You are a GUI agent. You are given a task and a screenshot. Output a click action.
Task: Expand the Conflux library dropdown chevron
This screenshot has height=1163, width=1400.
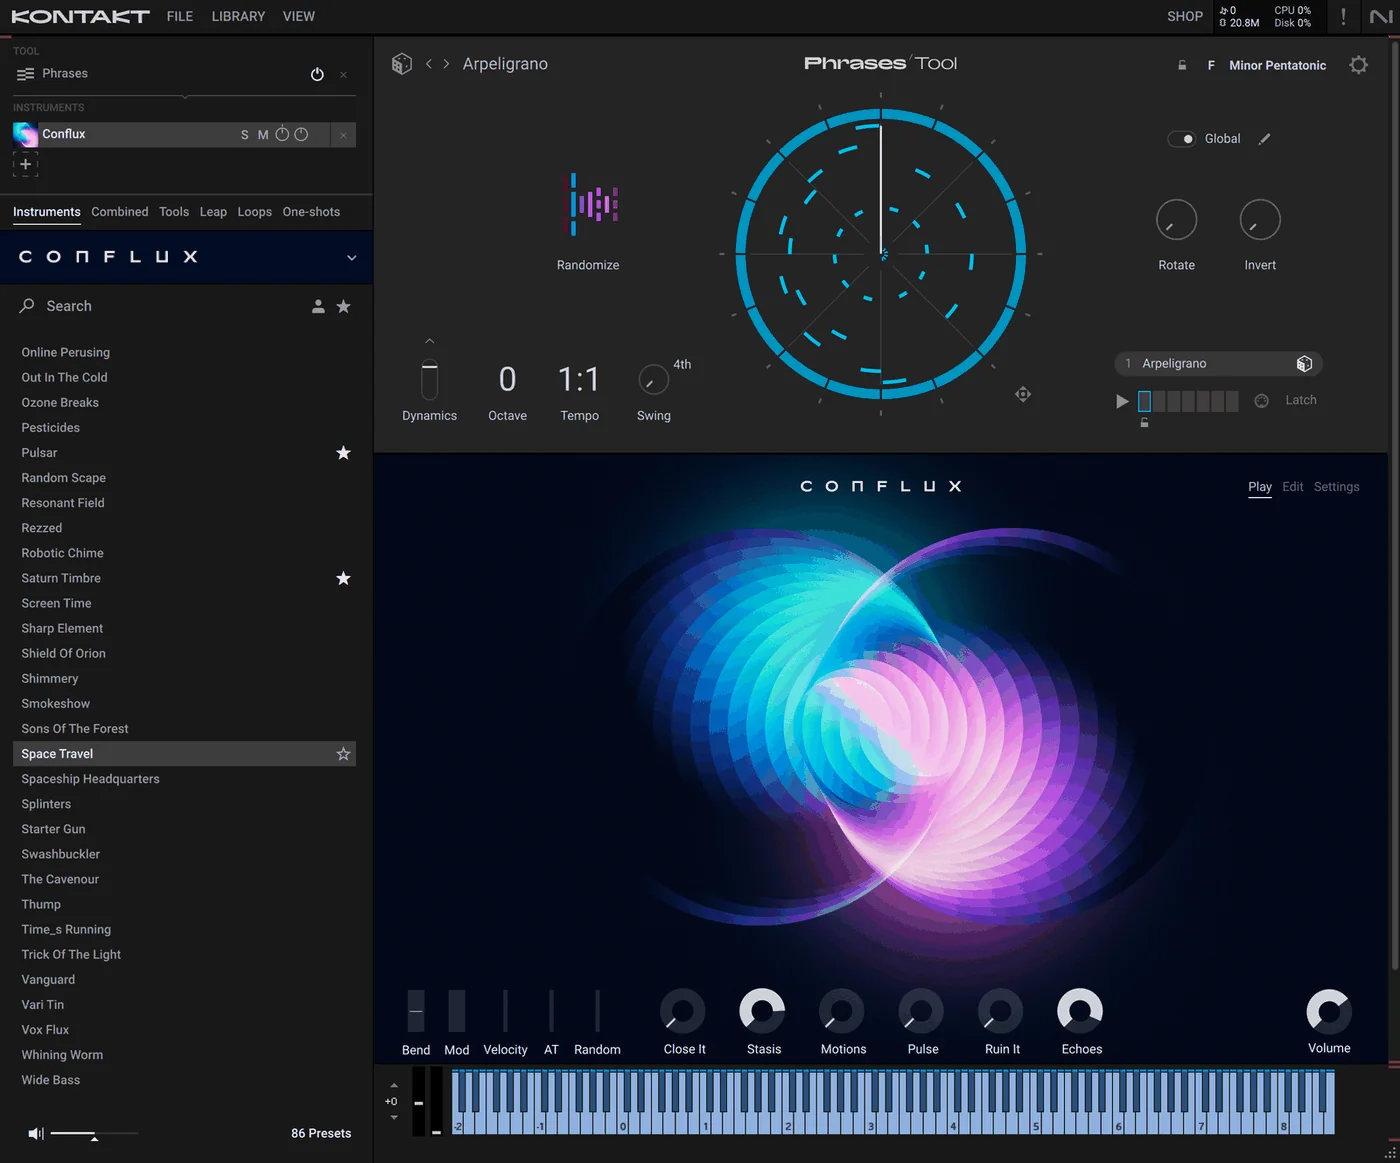click(352, 258)
